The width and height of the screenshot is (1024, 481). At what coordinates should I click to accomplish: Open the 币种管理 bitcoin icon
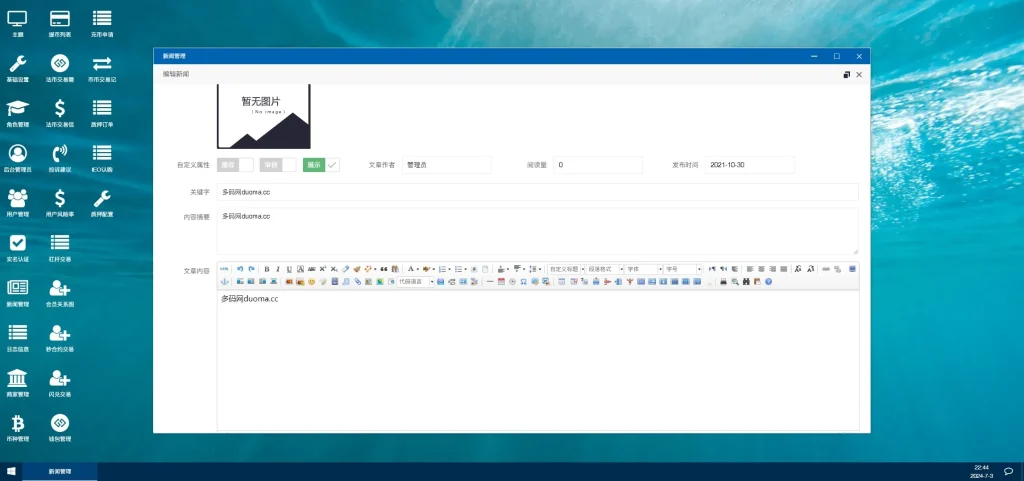[18, 425]
